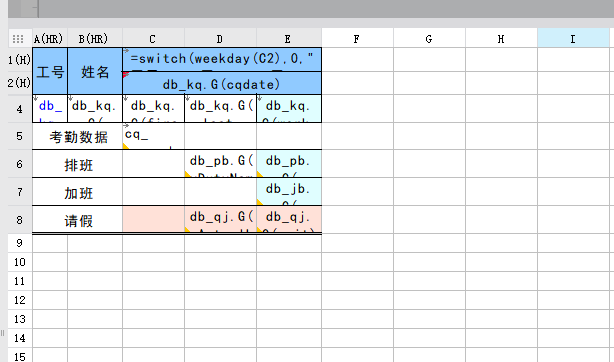This screenshot has height=362, width=614.
Task: Select row header 9
Action: (20, 243)
